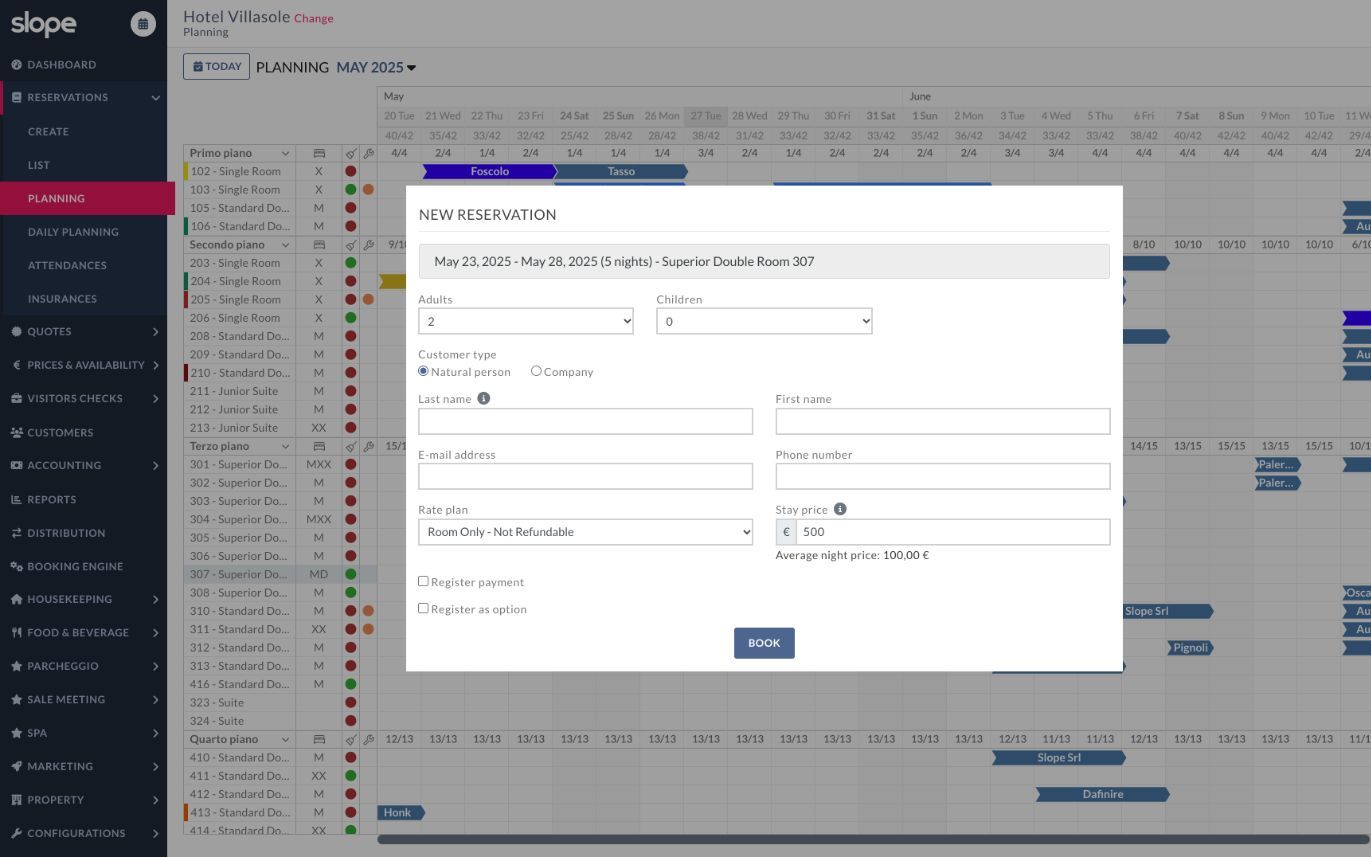This screenshot has height=857, width=1371.
Task: Open the Create reservations submenu item
Action: 48,132
